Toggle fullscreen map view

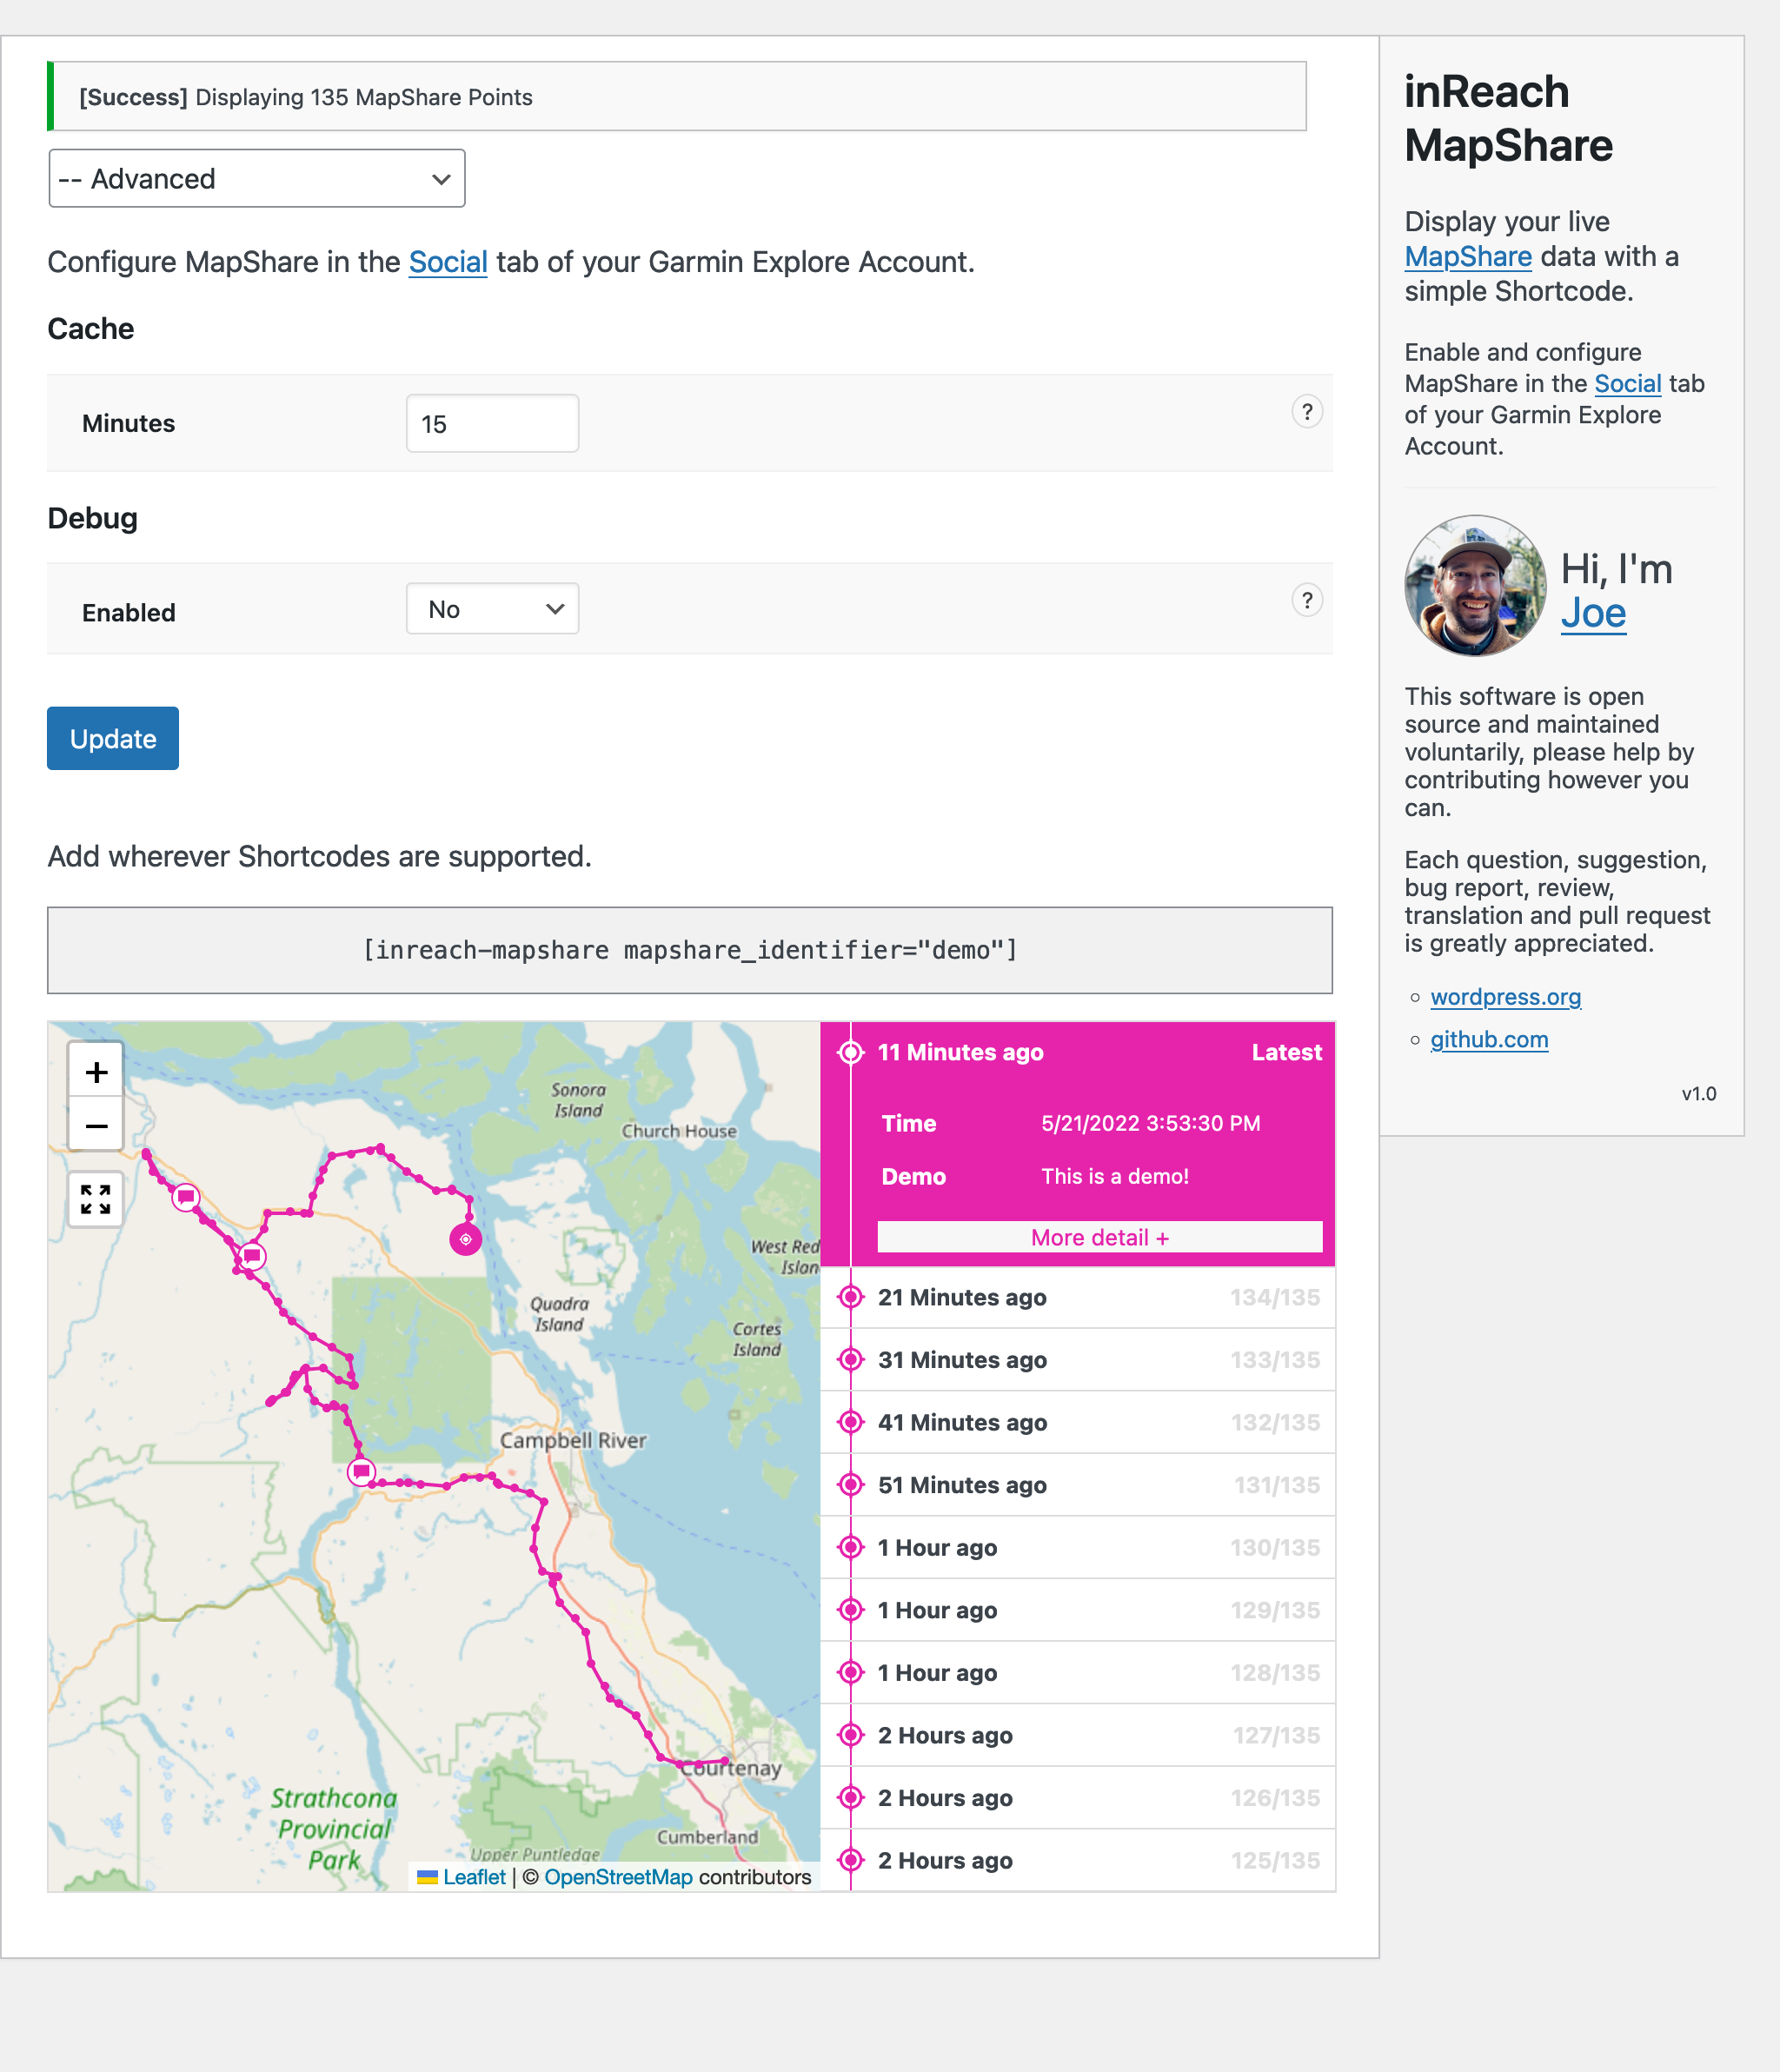coord(96,1199)
